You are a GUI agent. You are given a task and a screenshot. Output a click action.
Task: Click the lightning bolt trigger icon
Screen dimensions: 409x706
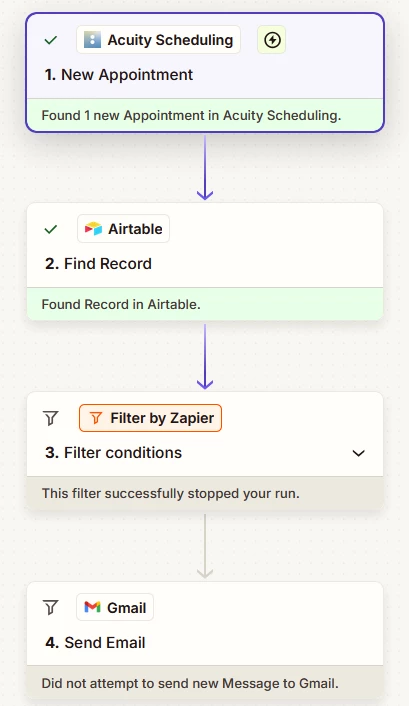(272, 40)
